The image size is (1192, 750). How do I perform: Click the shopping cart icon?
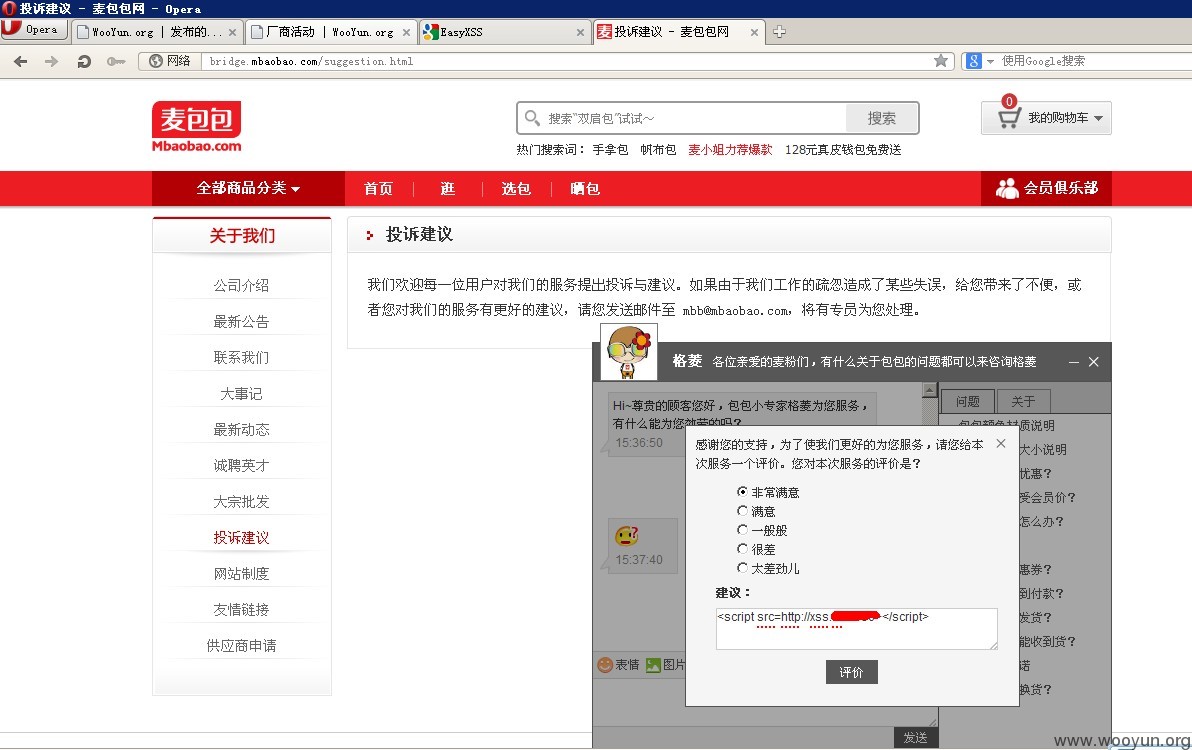1009,118
